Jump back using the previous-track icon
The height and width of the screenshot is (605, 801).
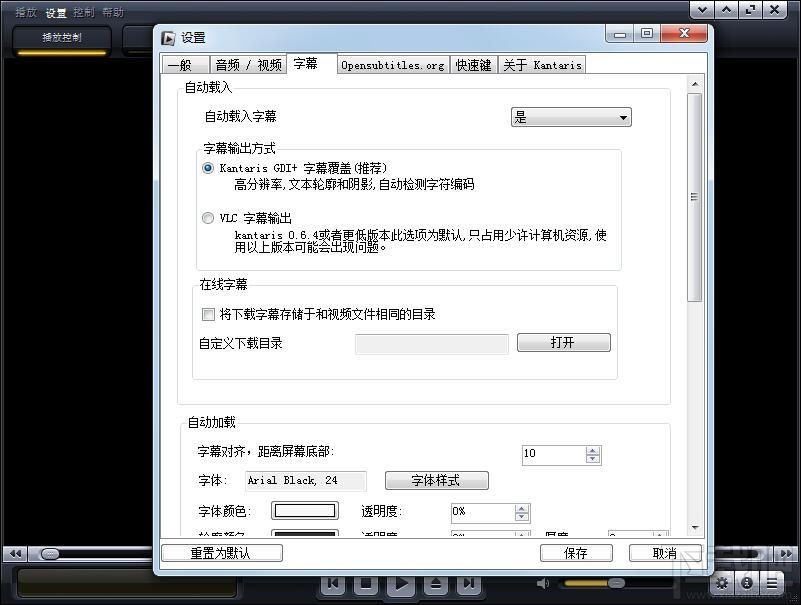333,583
